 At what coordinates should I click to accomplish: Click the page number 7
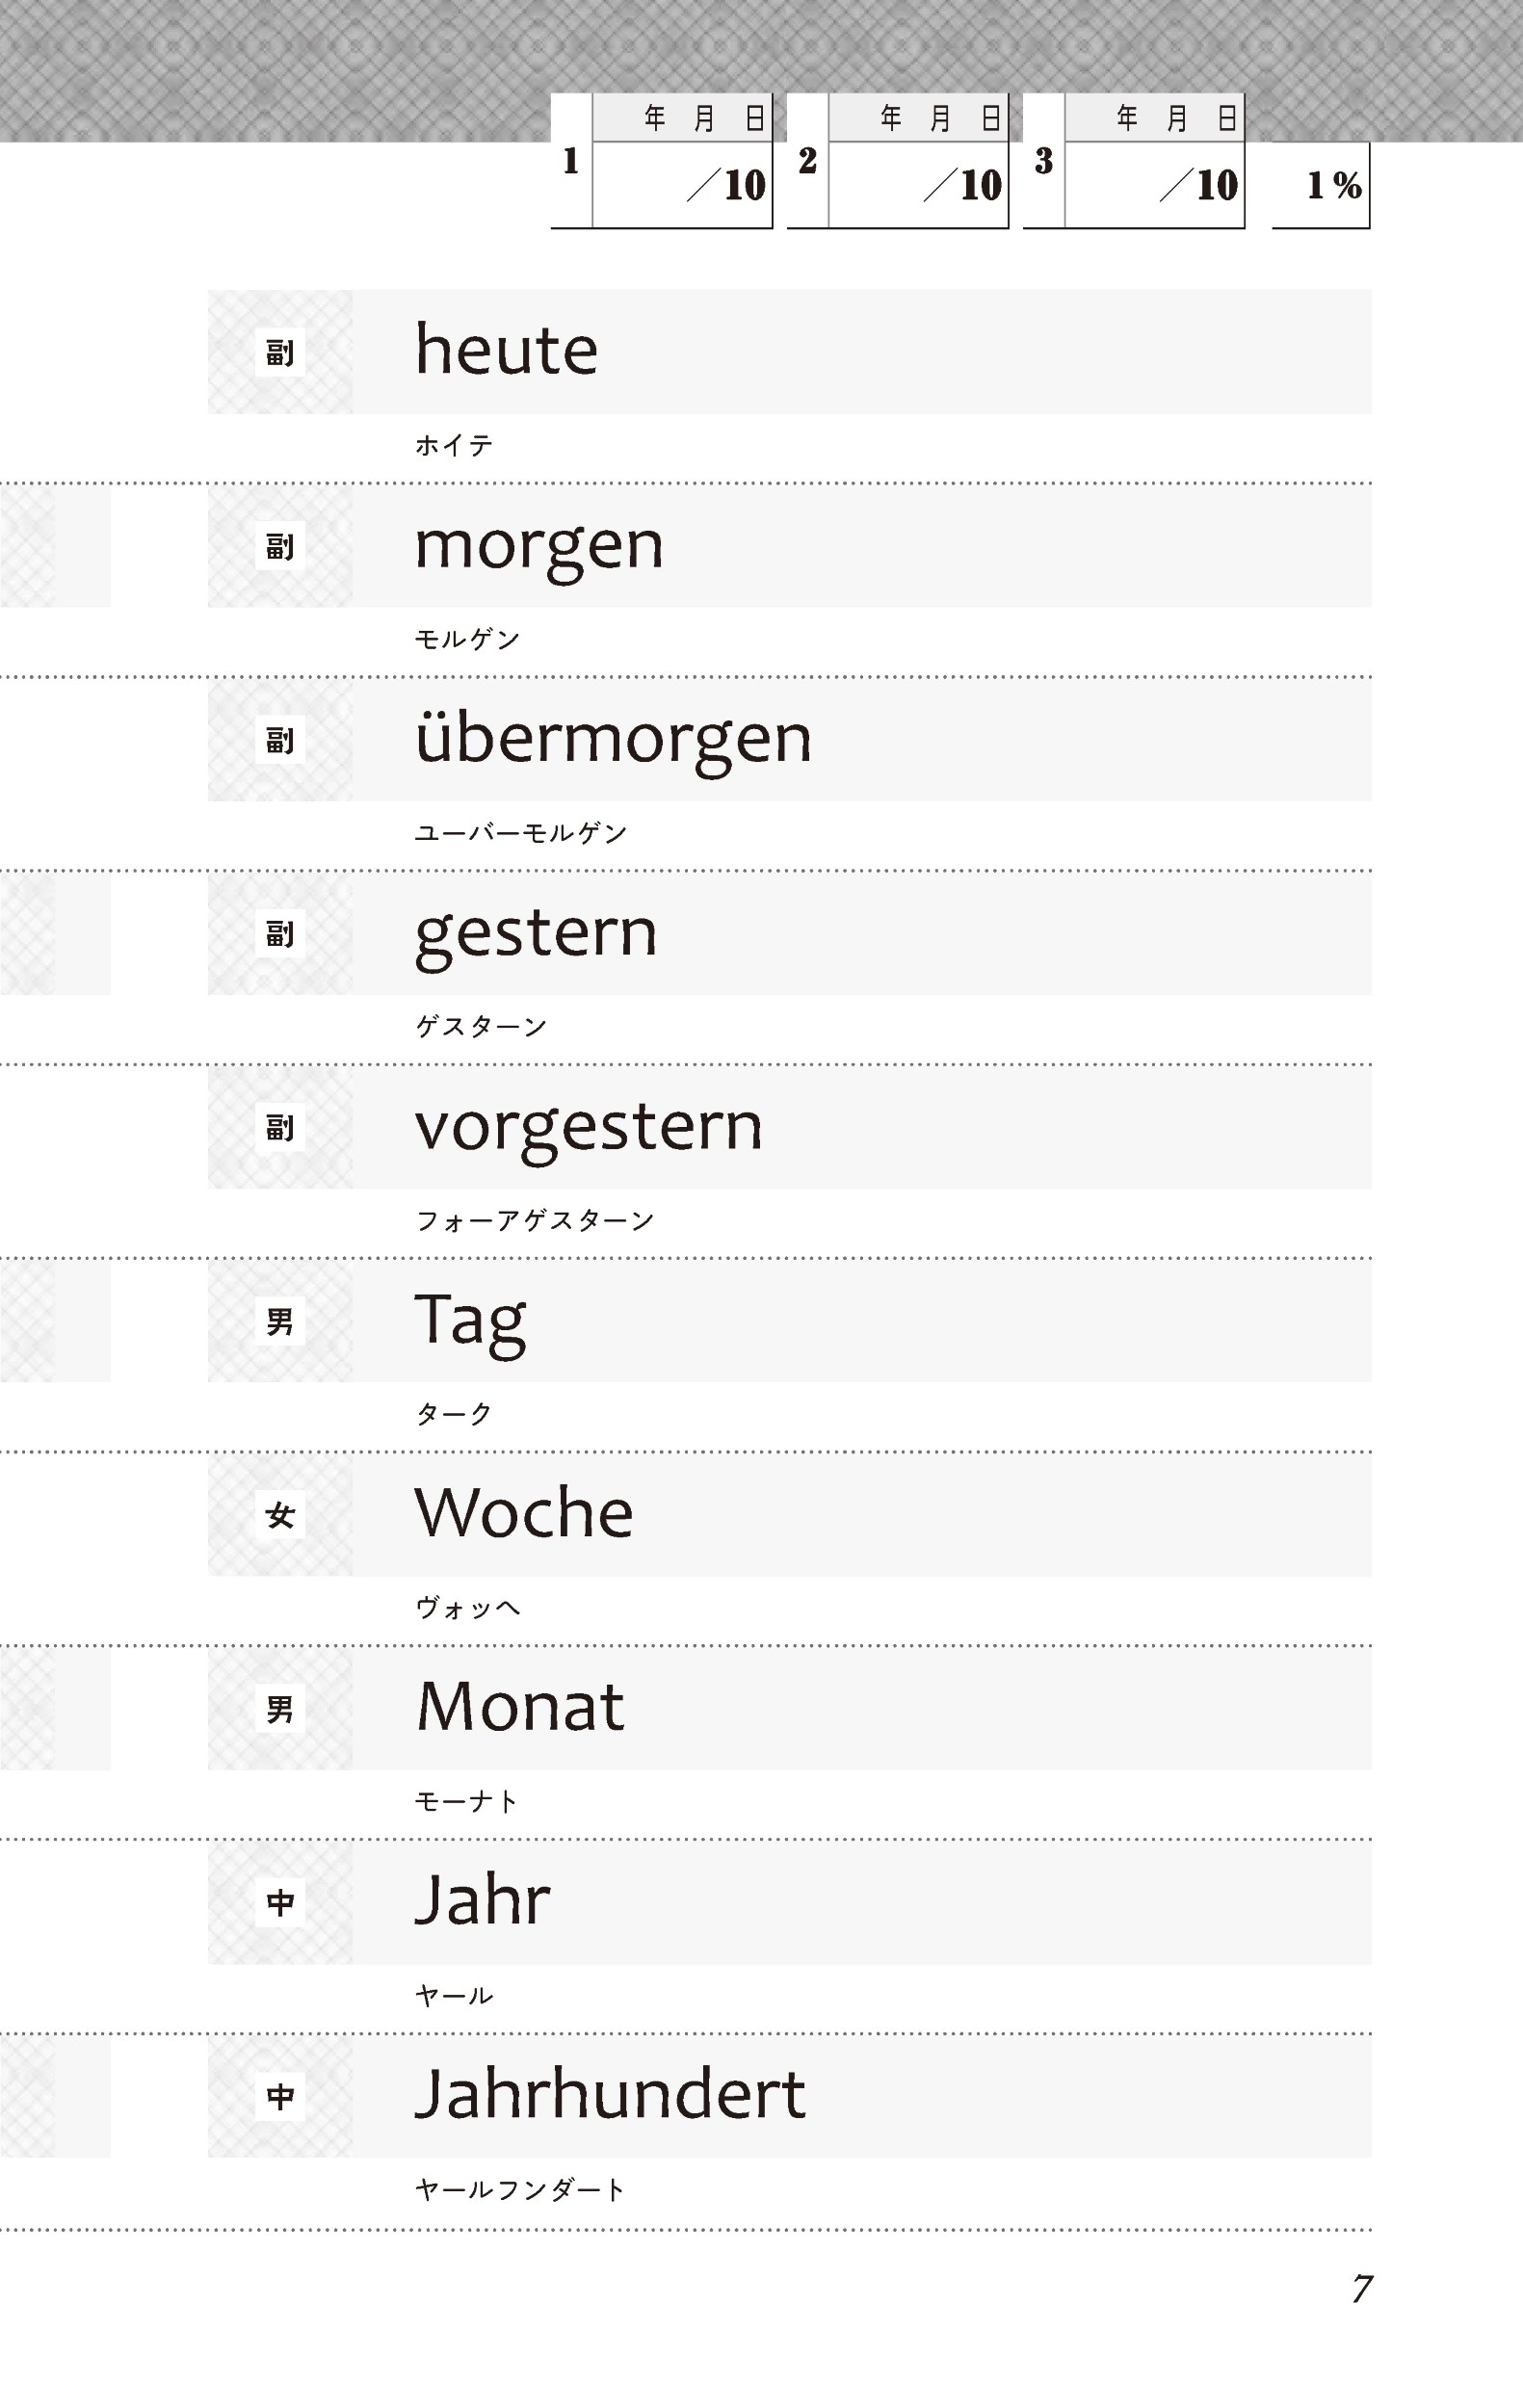click(x=1362, y=2290)
